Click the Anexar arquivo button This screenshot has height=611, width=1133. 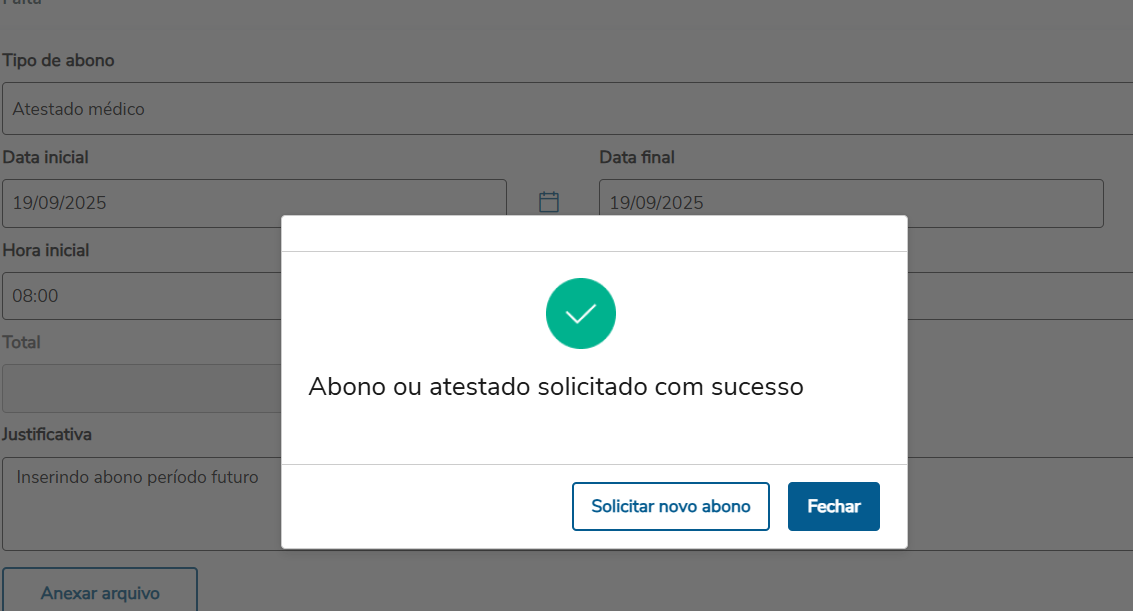(x=100, y=592)
